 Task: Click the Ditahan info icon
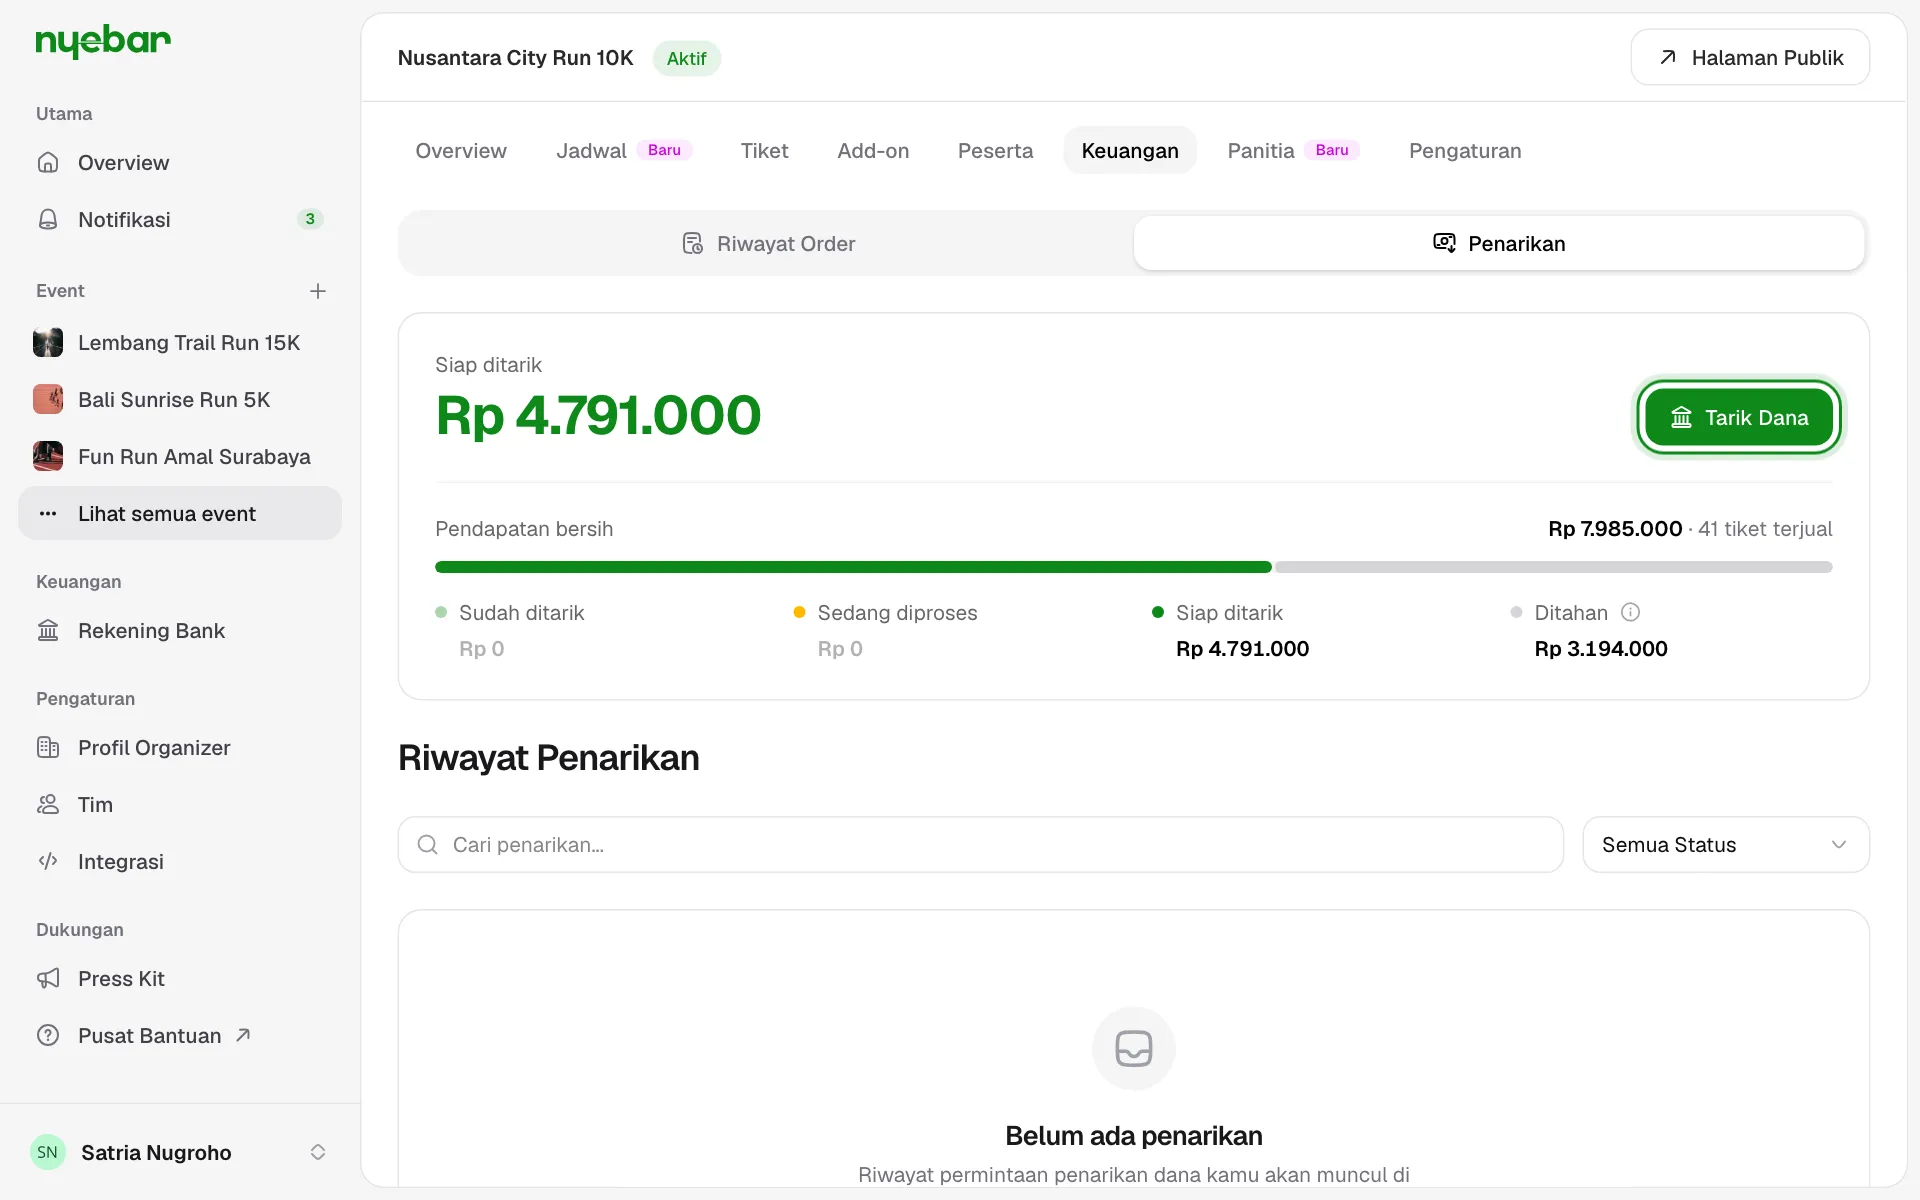point(1630,612)
